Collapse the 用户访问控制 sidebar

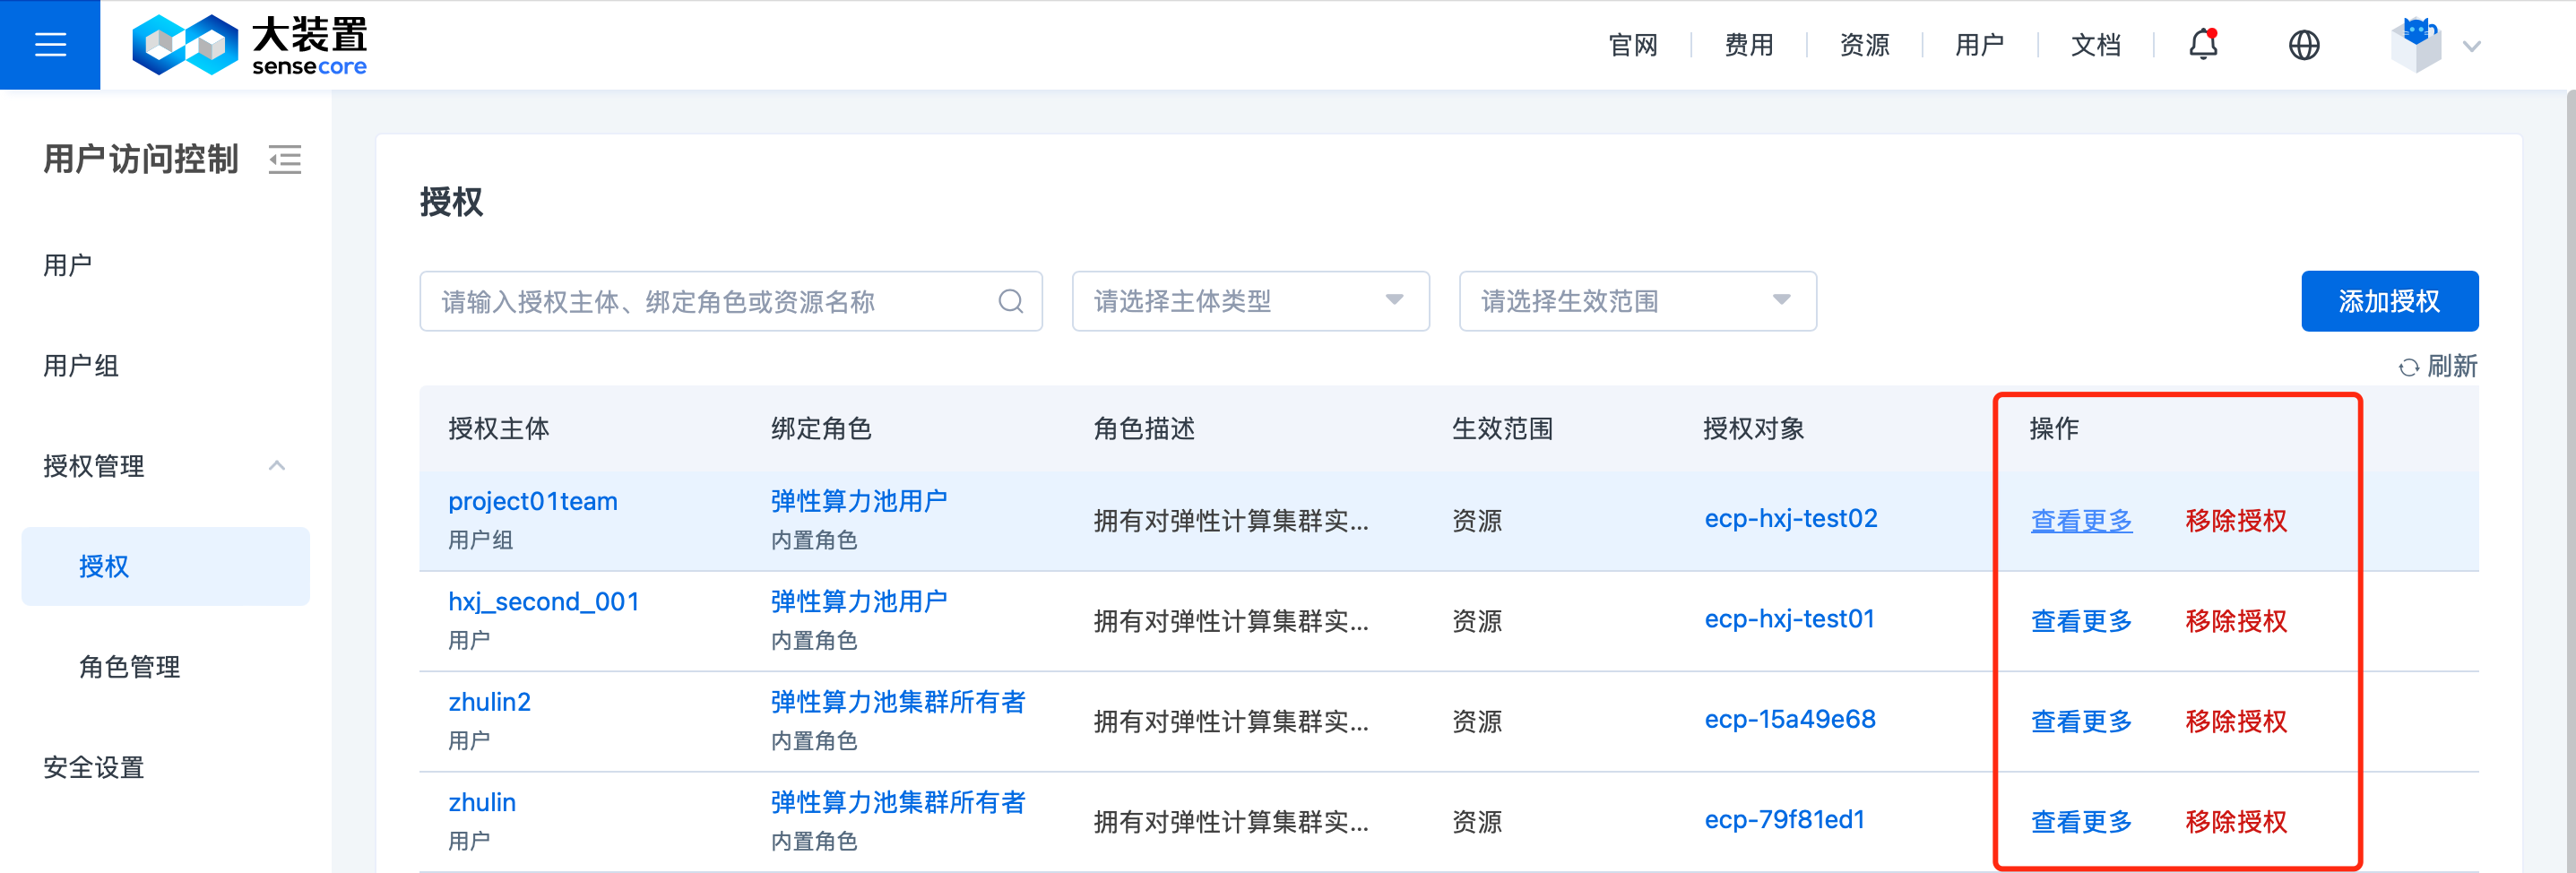pyautogui.click(x=285, y=159)
